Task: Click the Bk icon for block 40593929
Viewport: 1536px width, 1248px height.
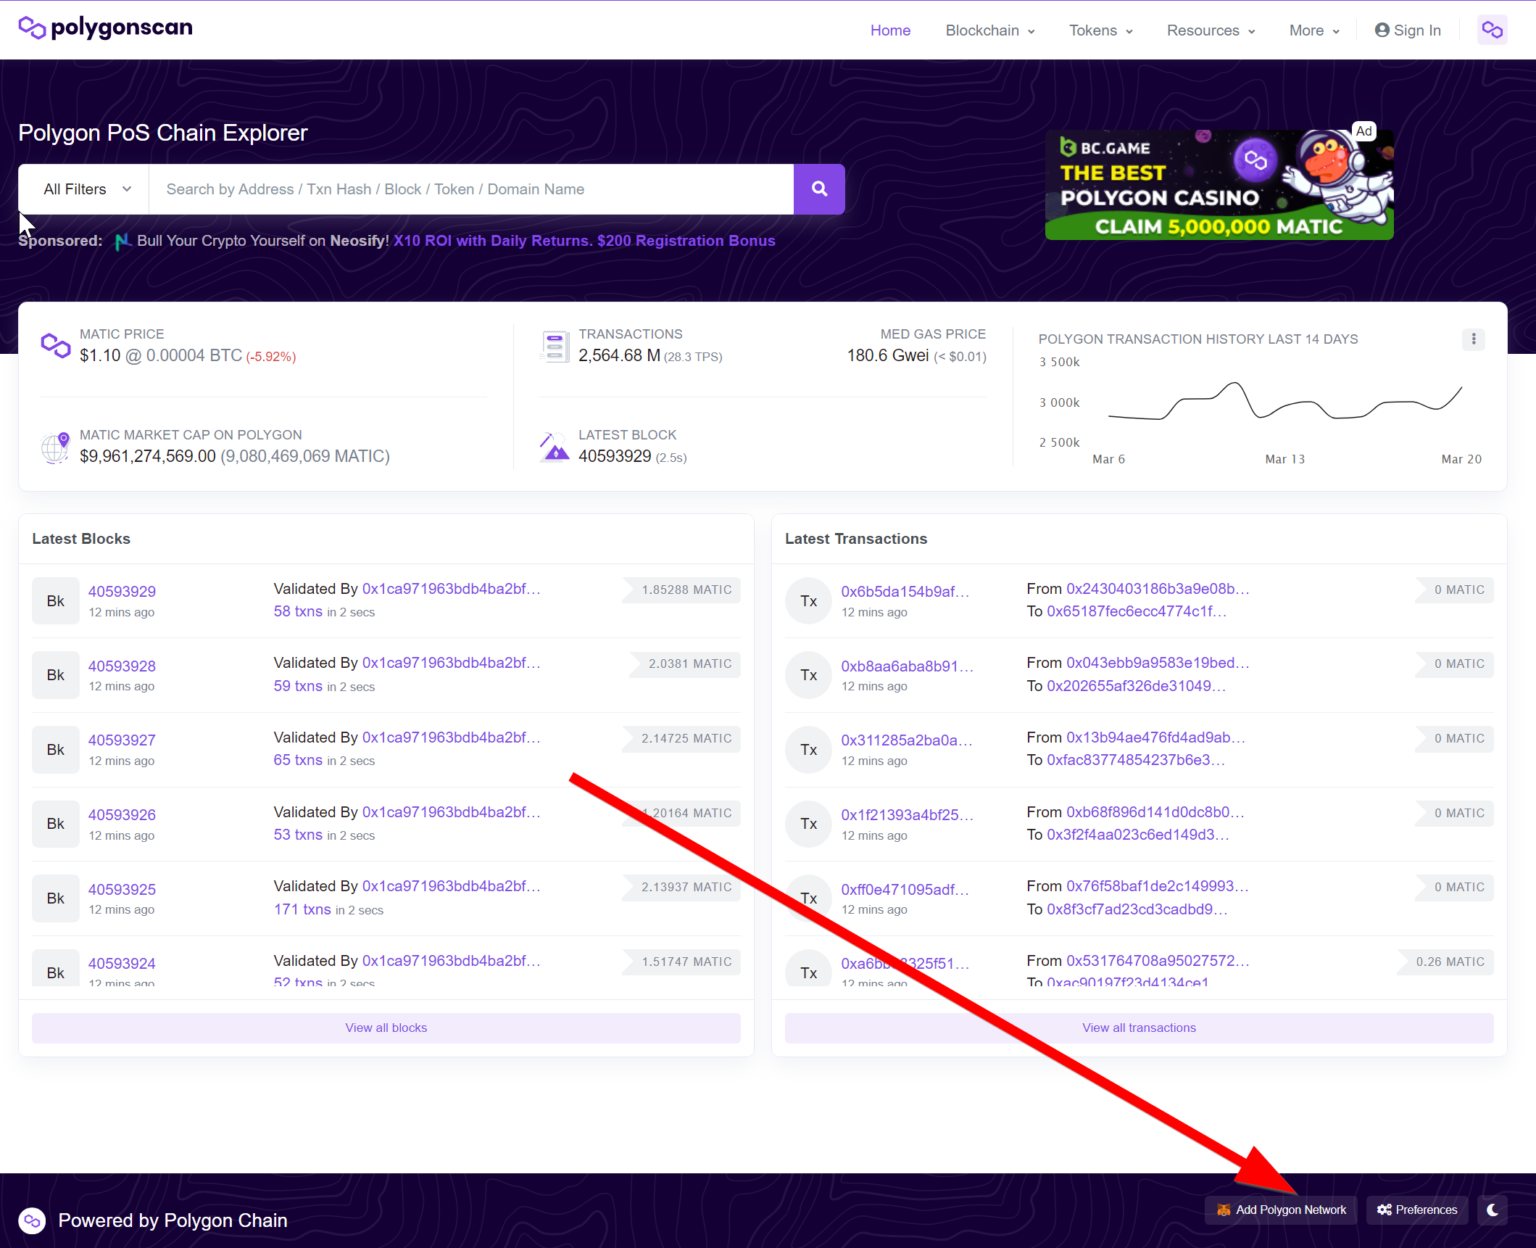Action: click(55, 601)
